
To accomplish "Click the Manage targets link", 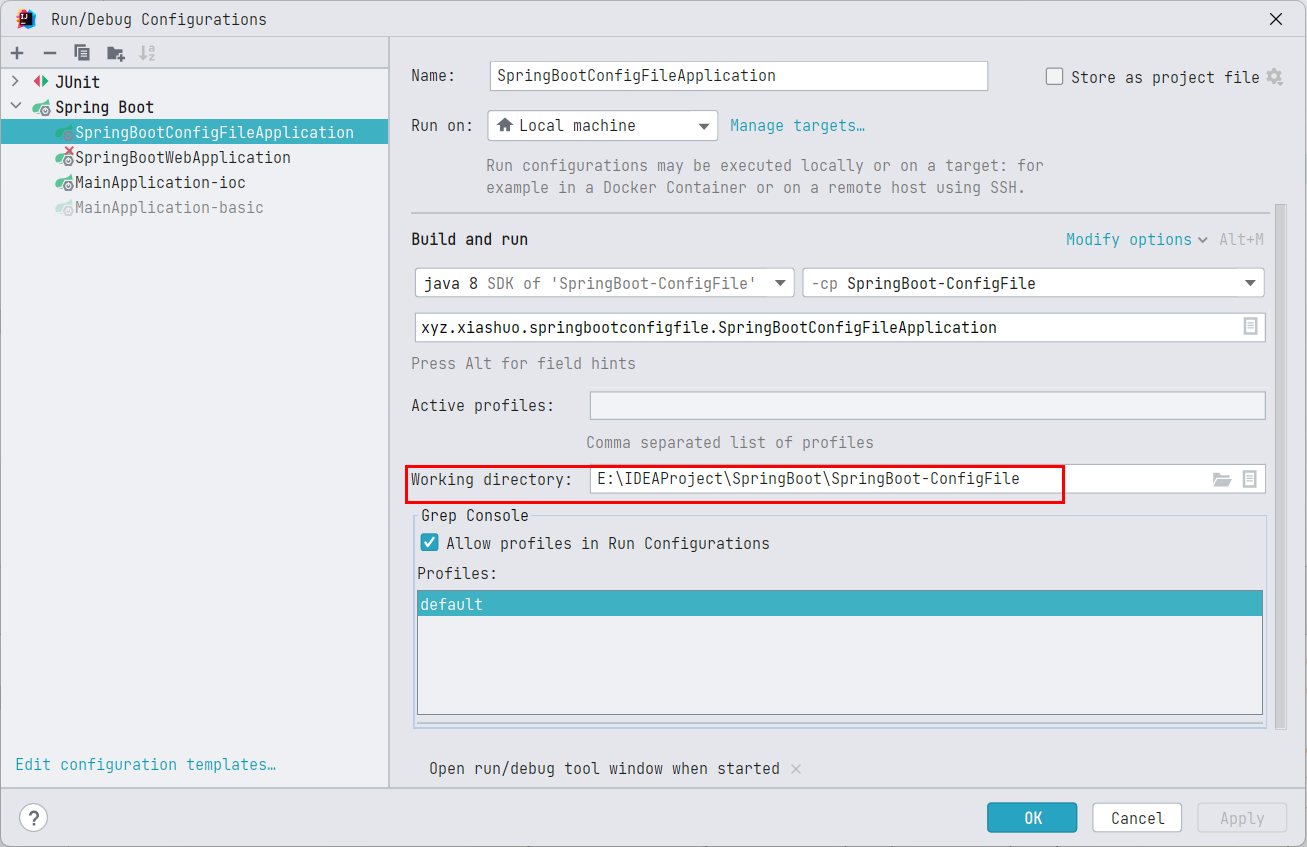I will (x=797, y=126).
